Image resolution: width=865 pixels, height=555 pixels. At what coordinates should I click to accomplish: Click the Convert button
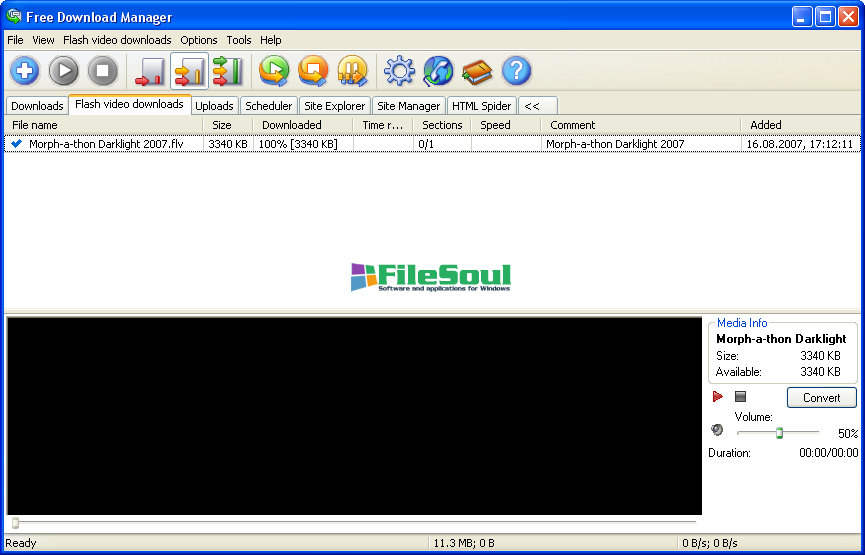(x=821, y=398)
